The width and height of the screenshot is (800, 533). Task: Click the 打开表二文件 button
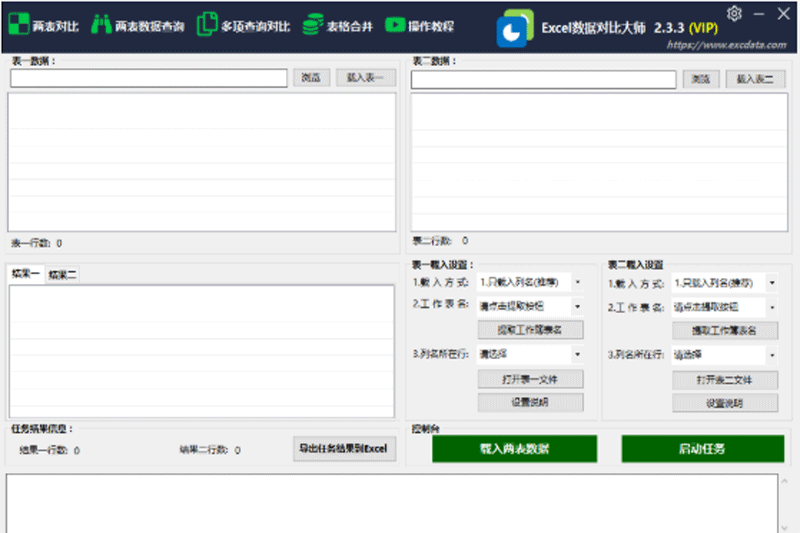click(724, 380)
